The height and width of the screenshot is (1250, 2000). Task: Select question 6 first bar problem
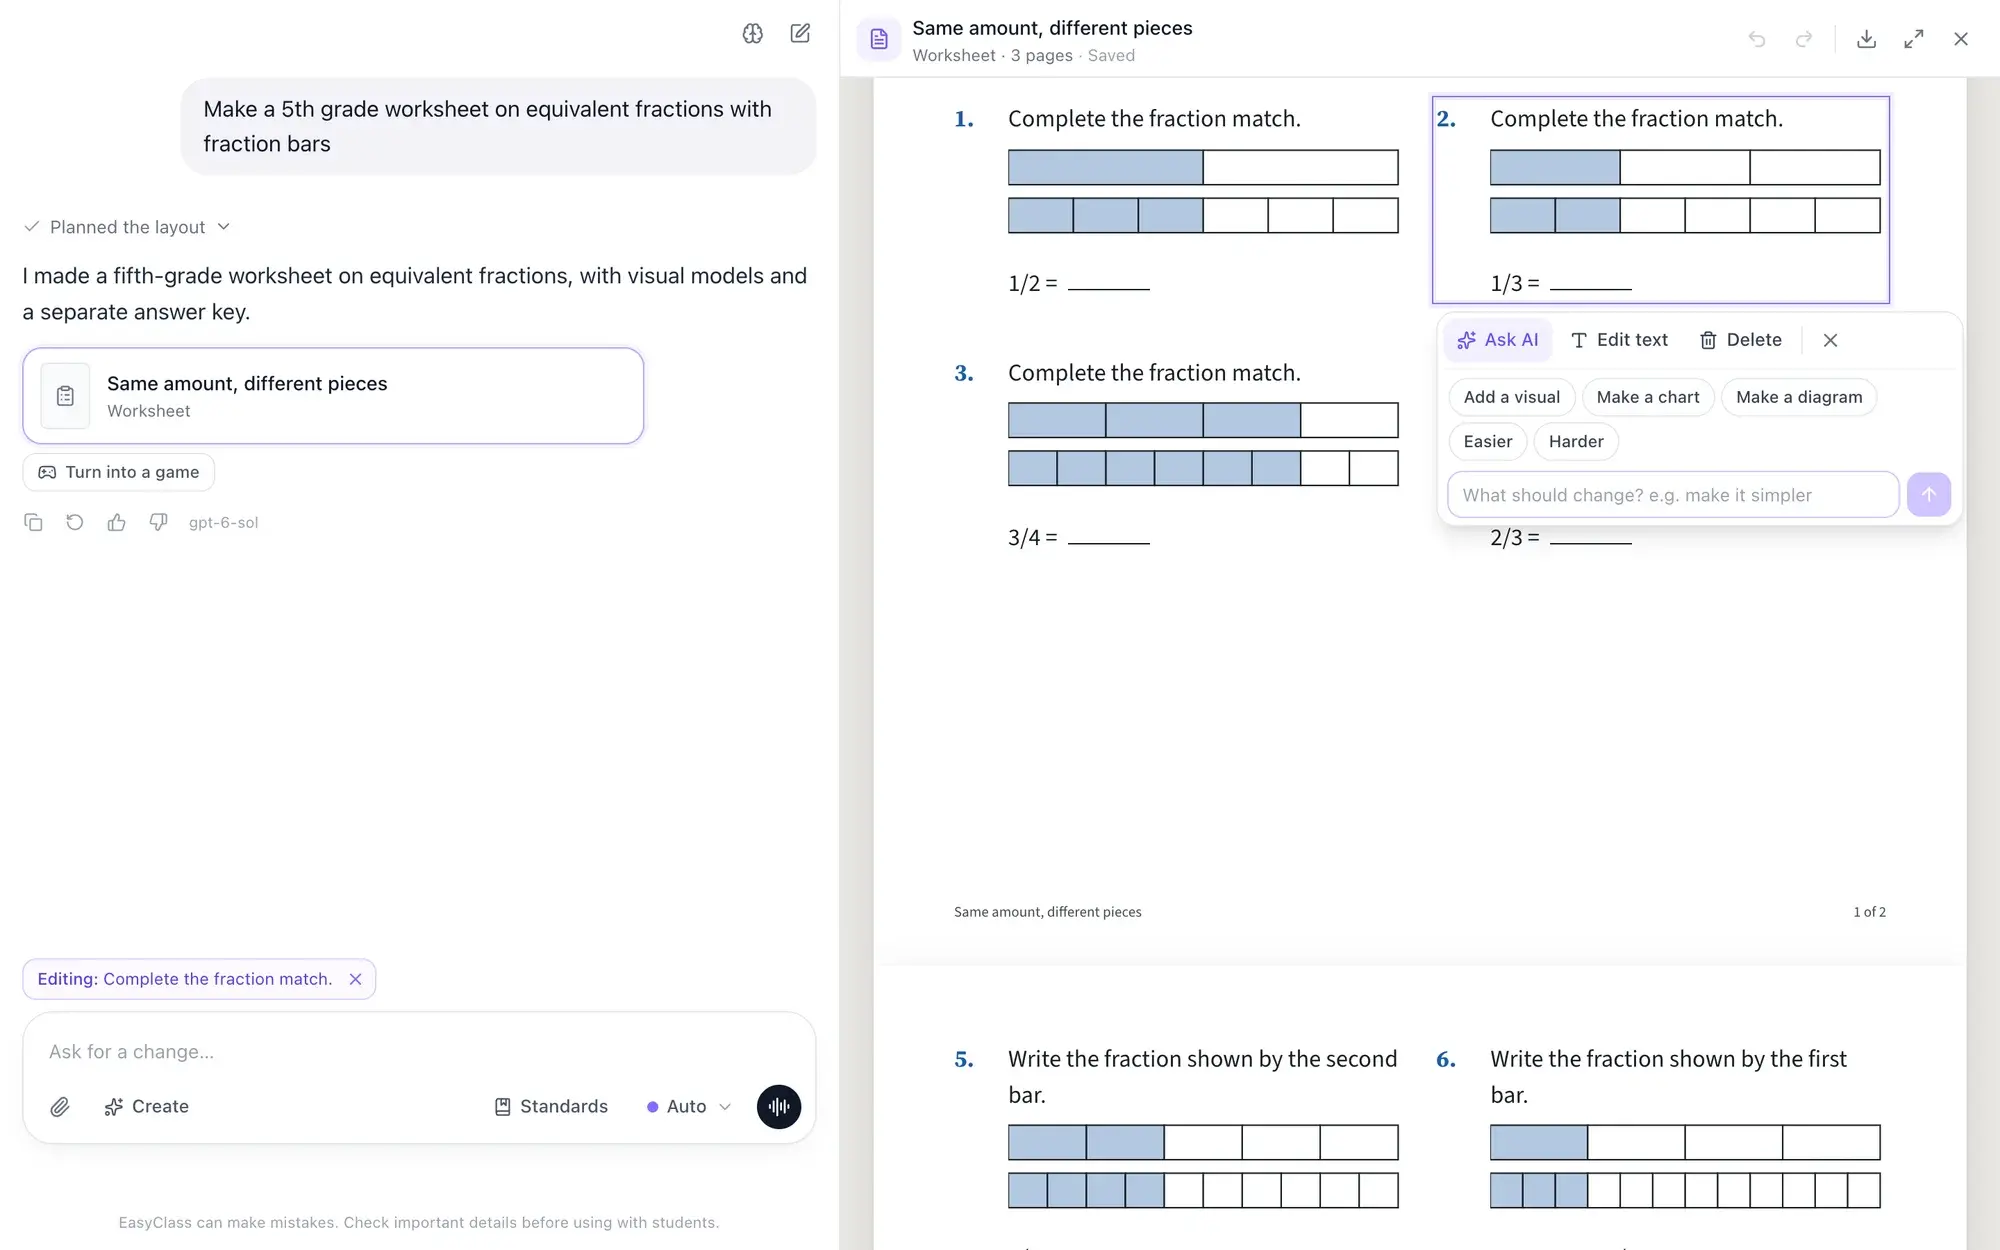pyautogui.click(x=1660, y=1145)
